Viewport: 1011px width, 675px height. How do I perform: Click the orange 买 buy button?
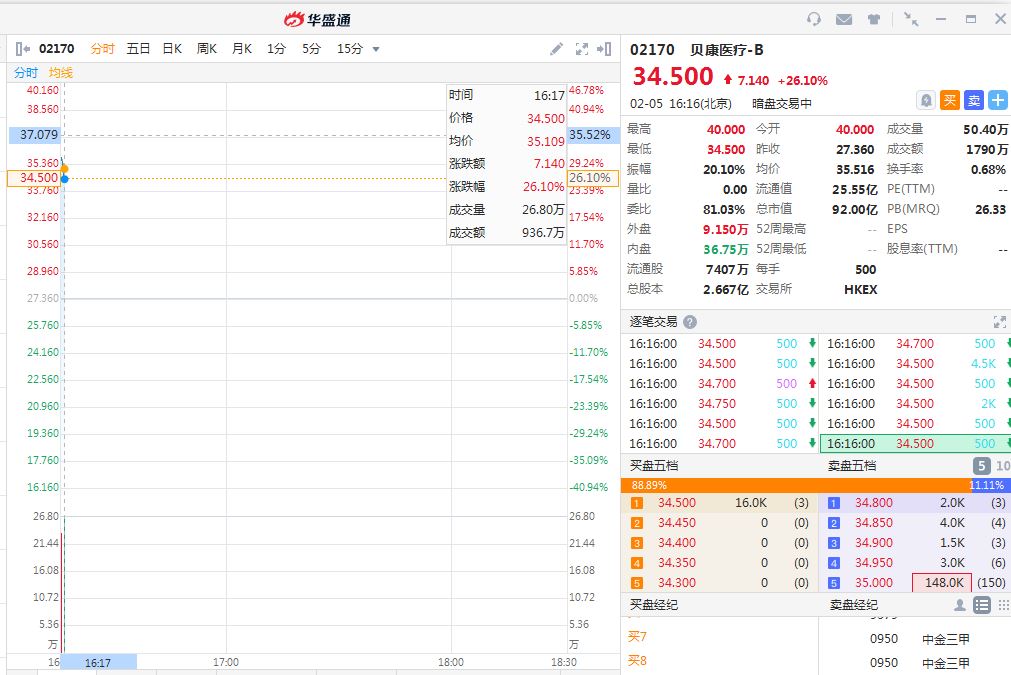(x=950, y=100)
